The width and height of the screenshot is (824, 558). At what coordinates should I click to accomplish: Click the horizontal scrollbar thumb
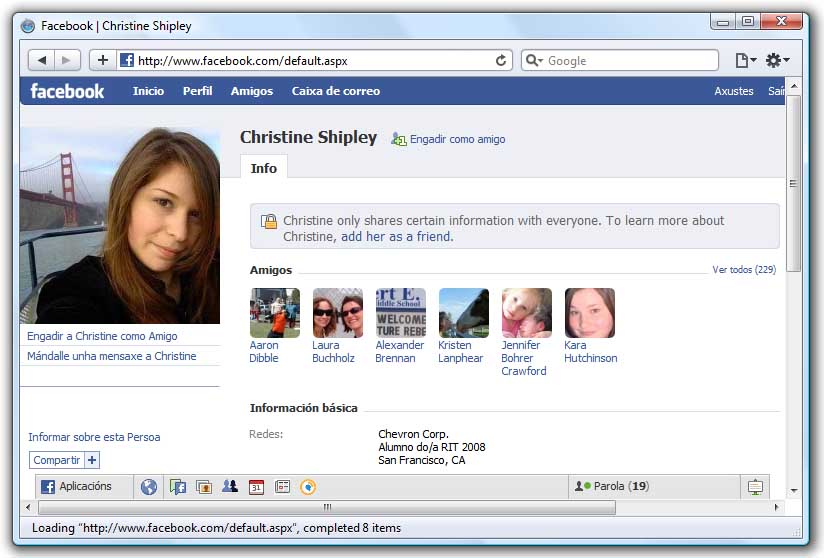pyautogui.click(x=327, y=507)
